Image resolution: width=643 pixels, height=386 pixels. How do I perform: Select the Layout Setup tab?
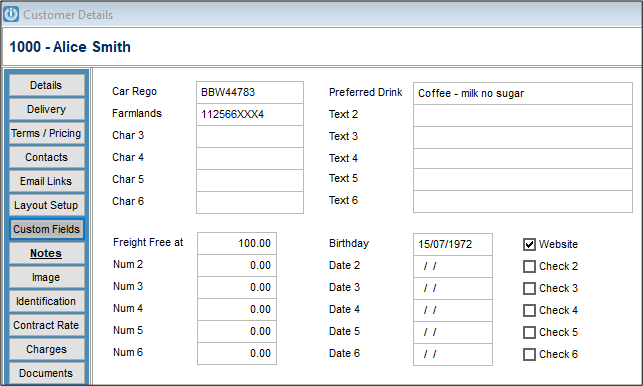(x=46, y=205)
